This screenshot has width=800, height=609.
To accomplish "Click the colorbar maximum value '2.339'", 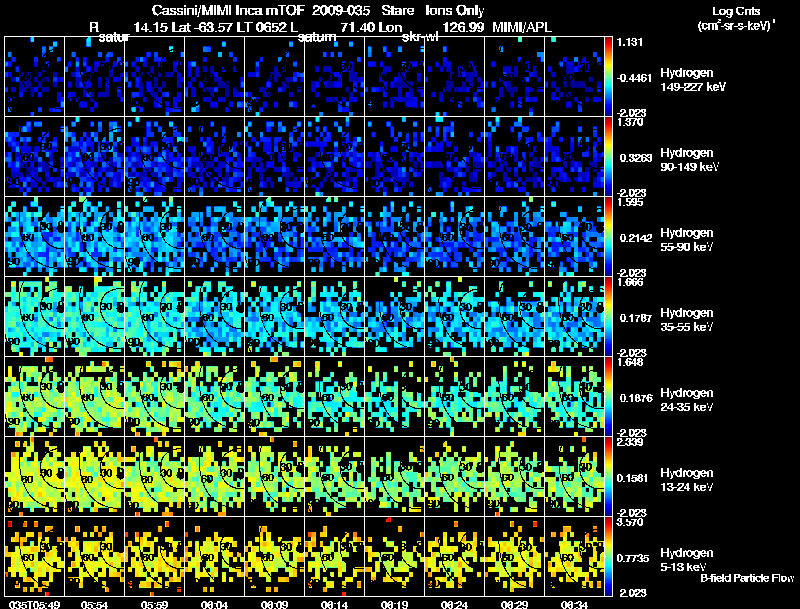I will point(631,442).
